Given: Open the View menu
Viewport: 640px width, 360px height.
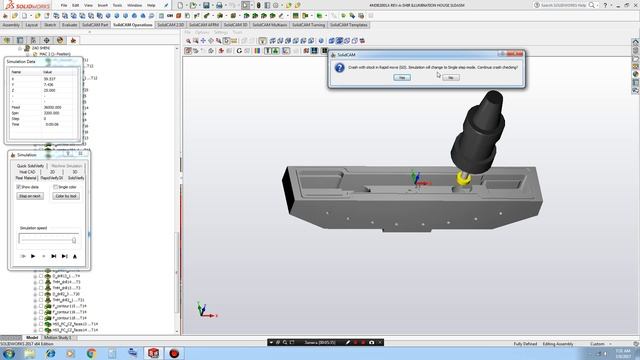Looking at the screenshot, I should pyautogui.click(x=88, y=5).
